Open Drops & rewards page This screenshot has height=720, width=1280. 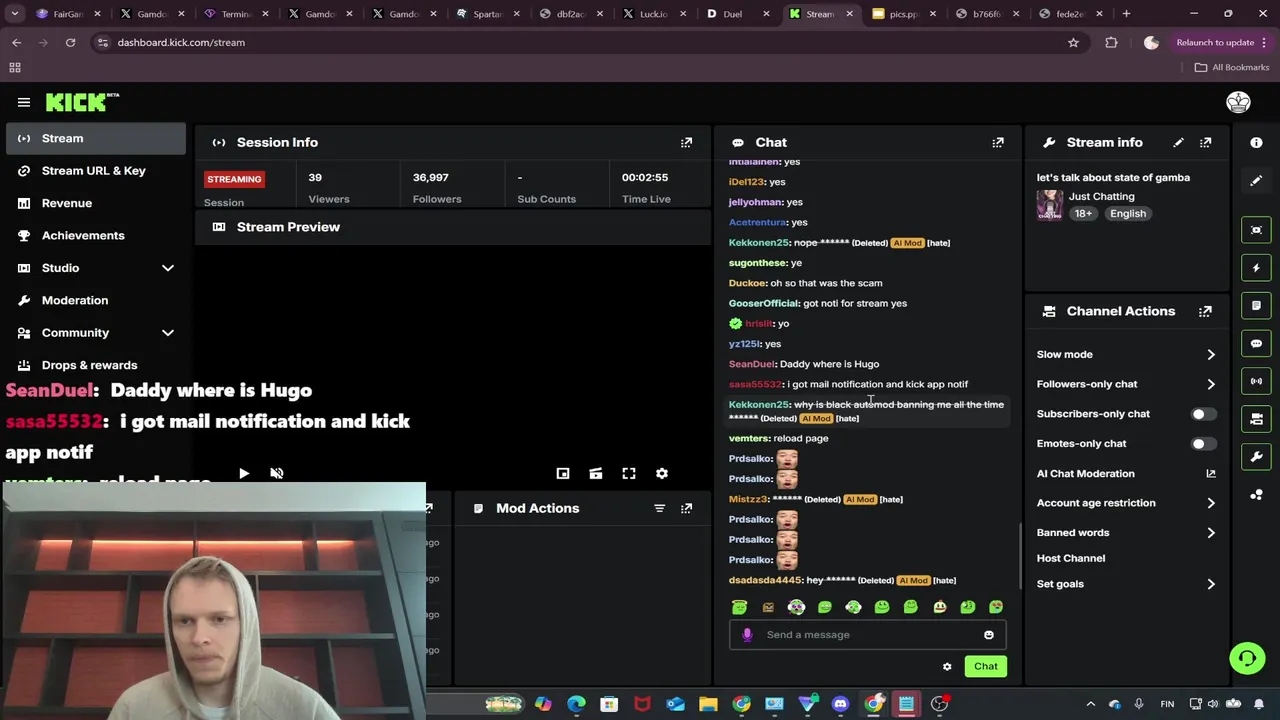coord(96,365)
